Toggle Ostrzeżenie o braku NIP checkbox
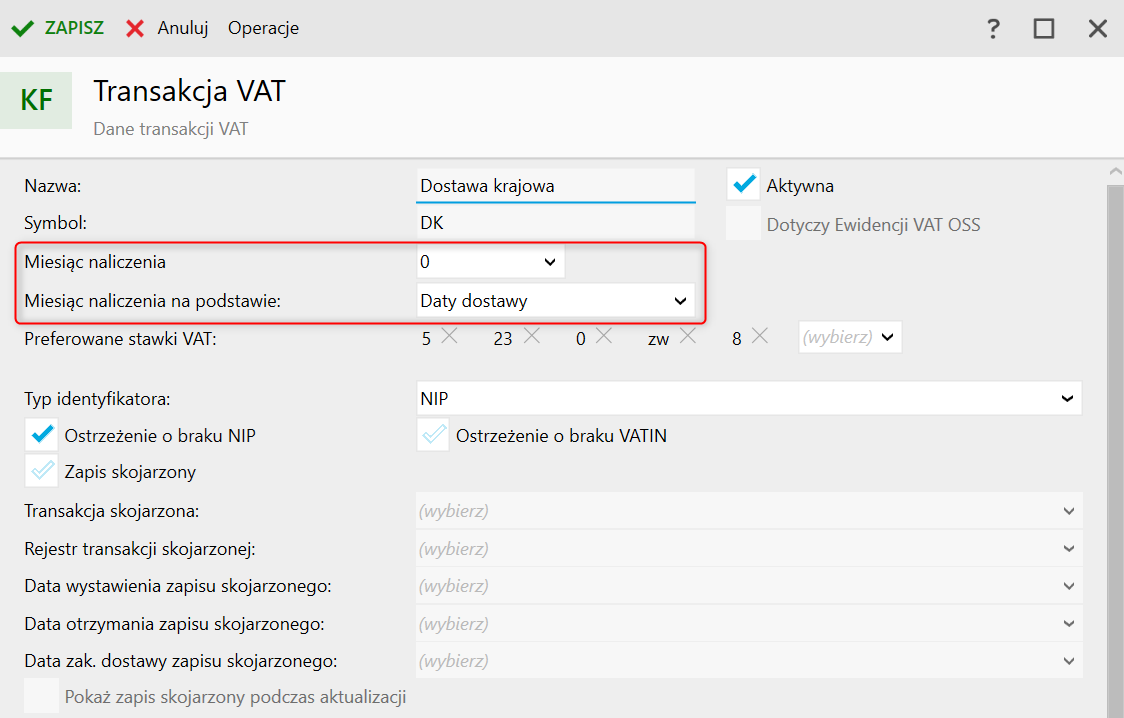This screenshot has height=718, width=1124. (41, 435)
